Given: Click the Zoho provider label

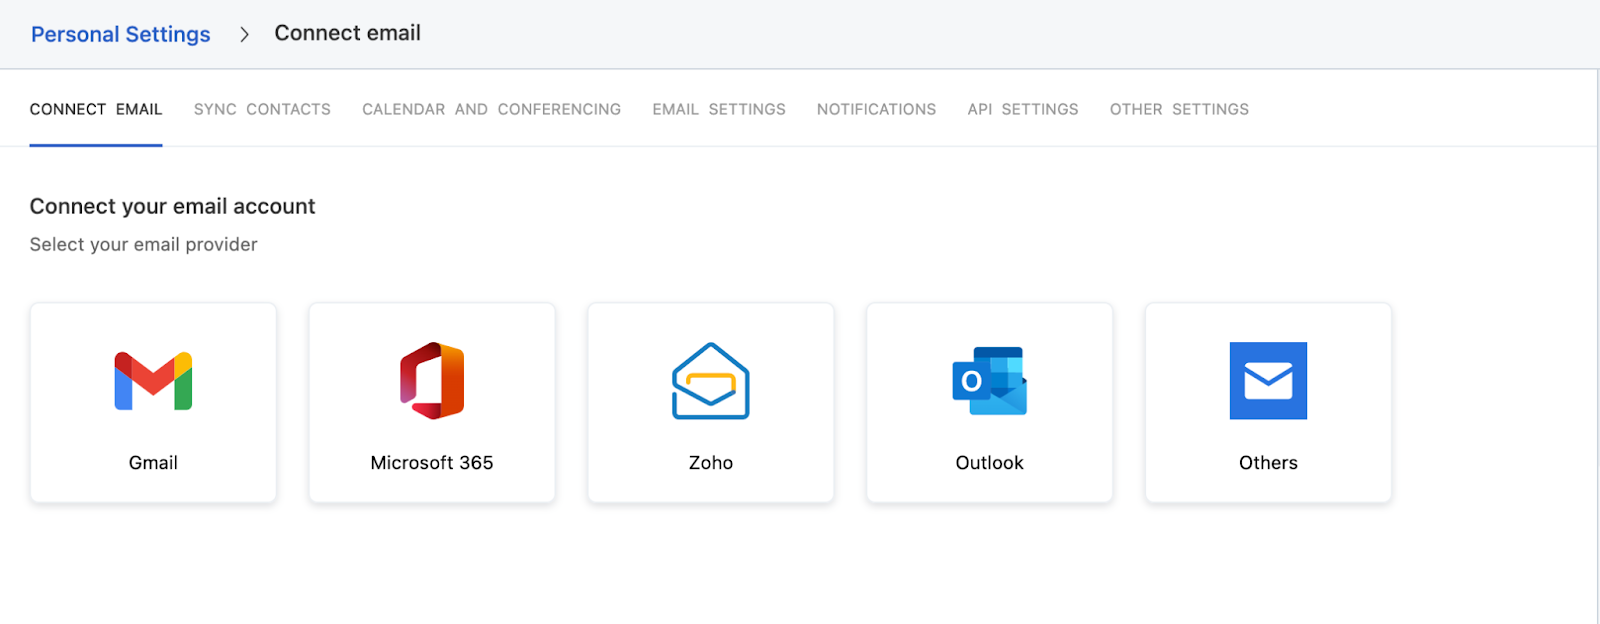Looking at the screenshot, I should tap(711, 463).
